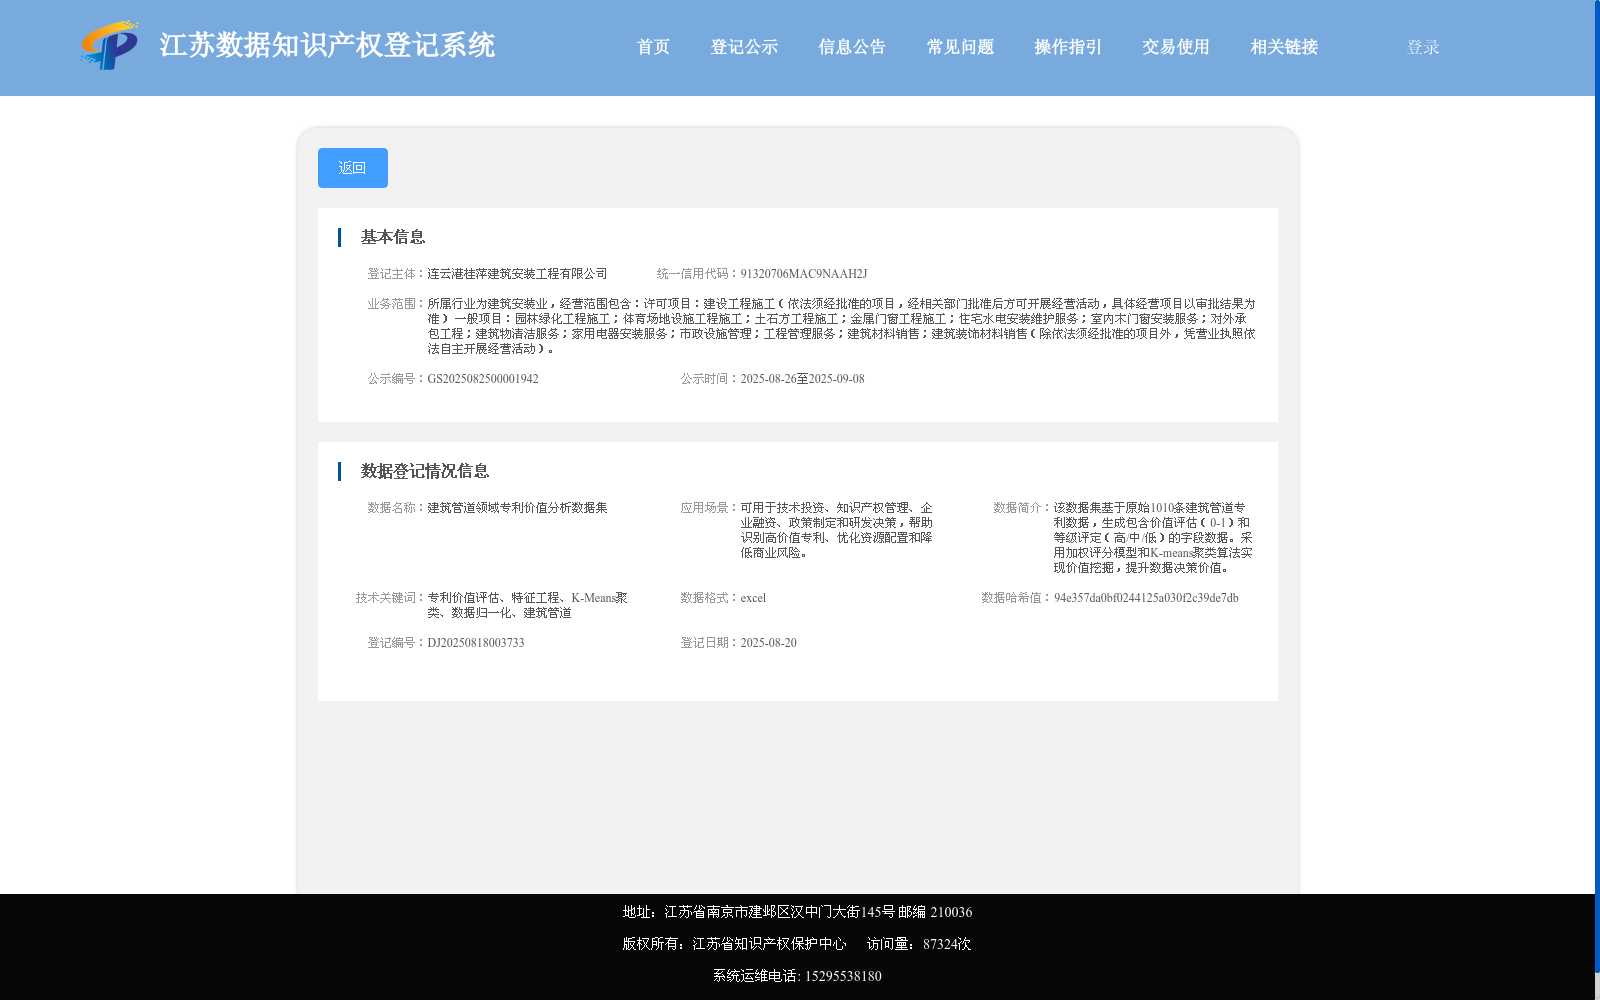This screenshot has height=1000, width=1600.
Task: Open the 常见问题 menu item
Action: coord(960,47)
